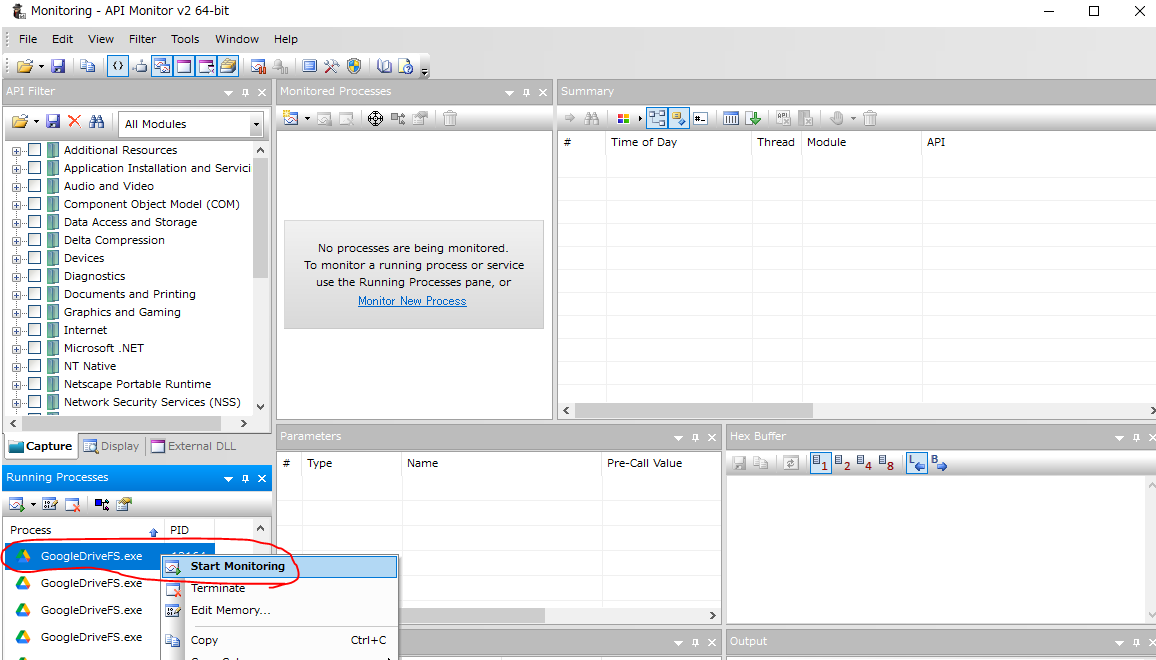Open the All Modules dropdown

tap(257, 125)
